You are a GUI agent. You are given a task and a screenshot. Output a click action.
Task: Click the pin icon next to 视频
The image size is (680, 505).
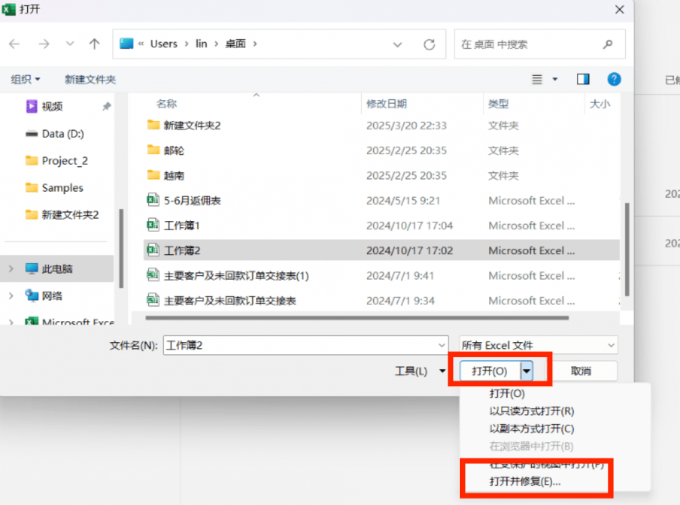click(106, 106)
